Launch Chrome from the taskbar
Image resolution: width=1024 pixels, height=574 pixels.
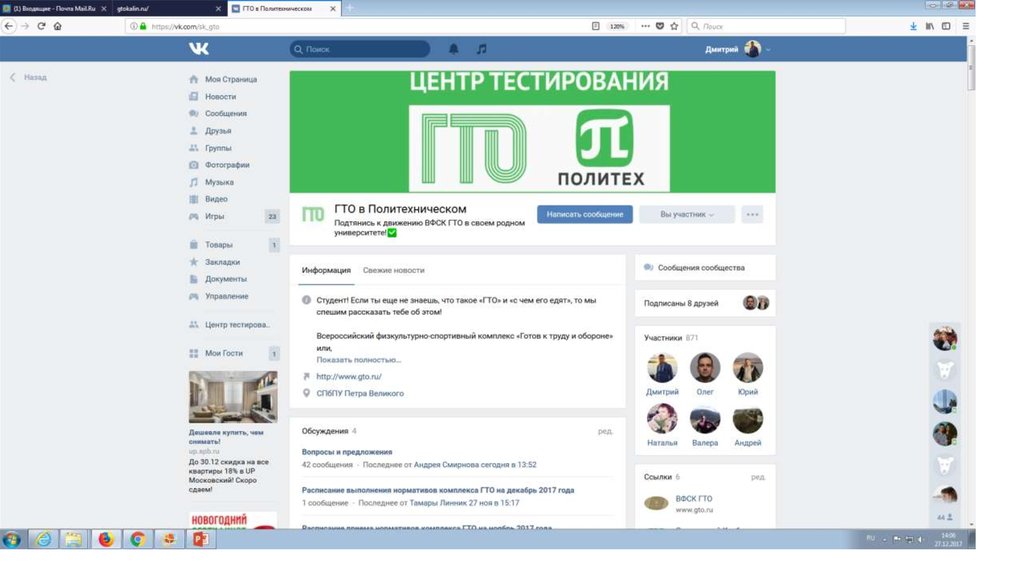tap(138, 539)
